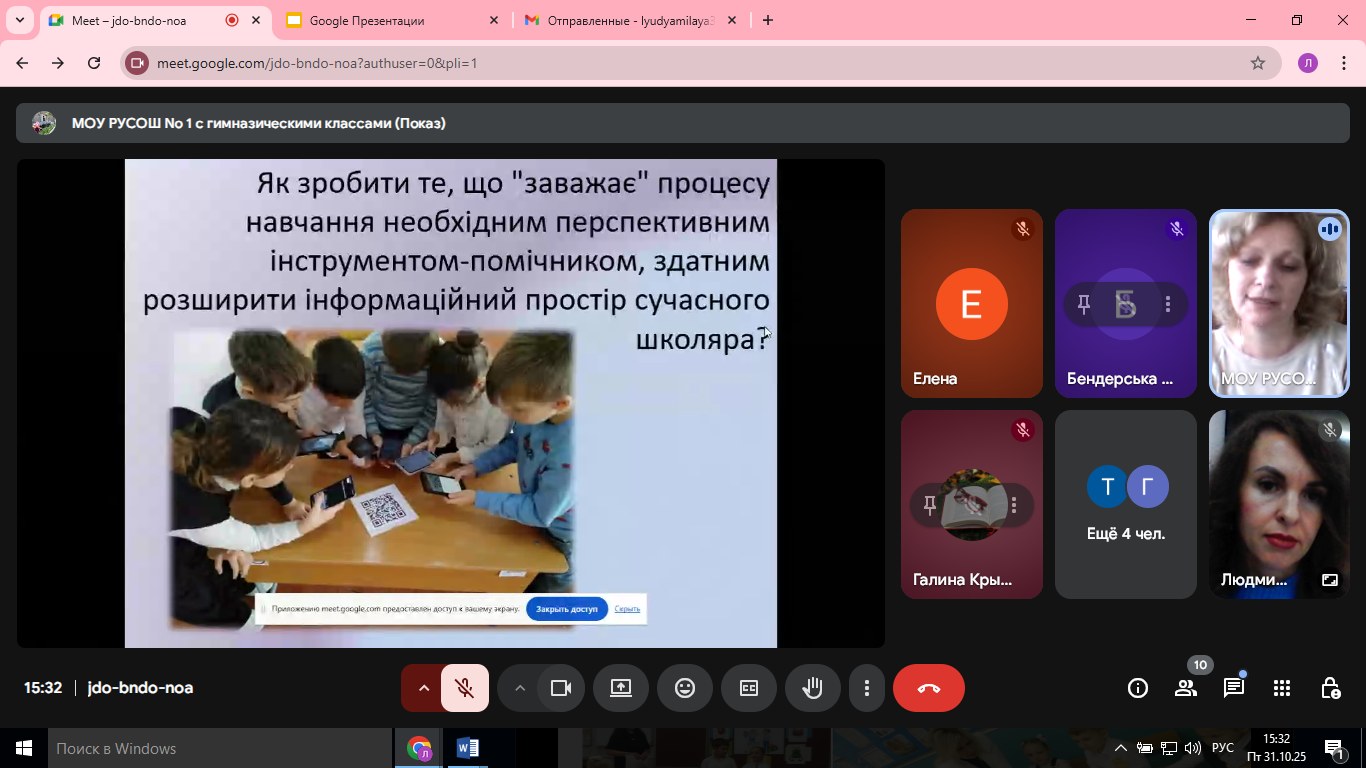
Task: Open the Ещё 4 чел. participants tile
Action: tap(1125, 505)
